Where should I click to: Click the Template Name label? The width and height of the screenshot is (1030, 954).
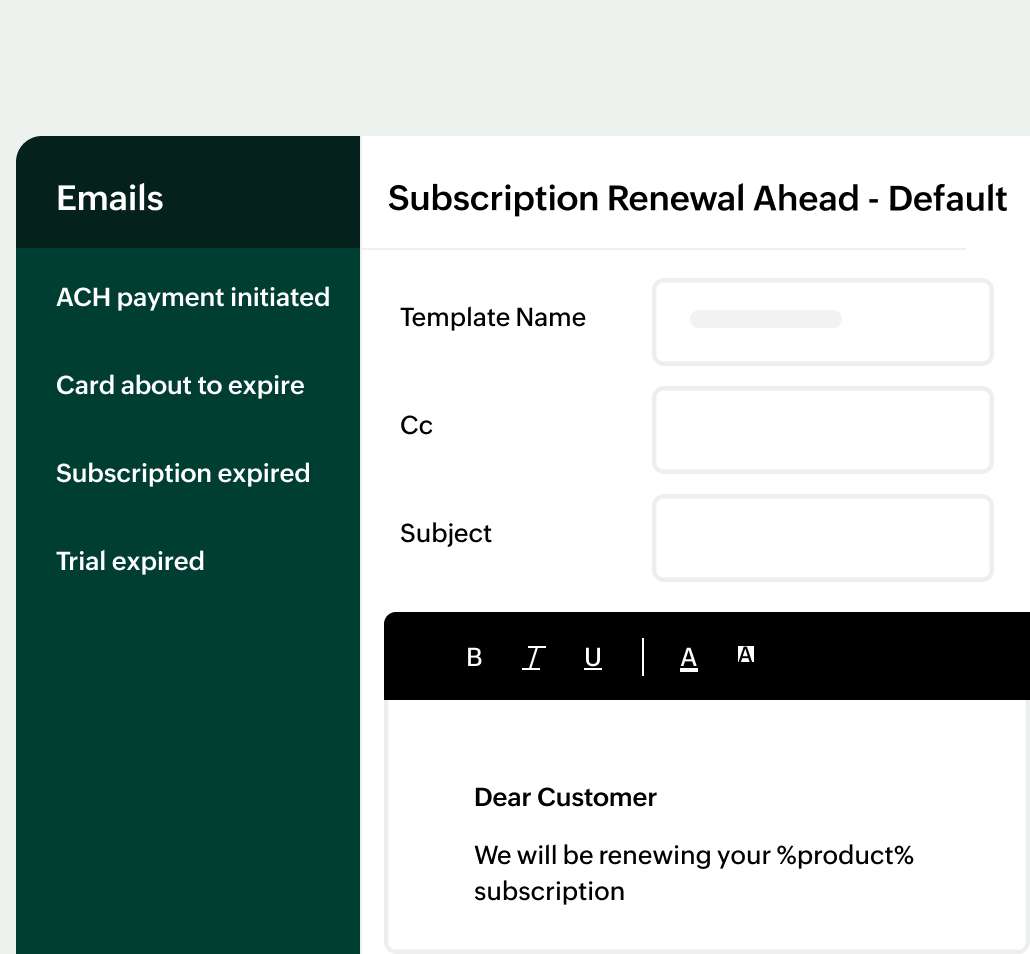[x=493, y=317]
